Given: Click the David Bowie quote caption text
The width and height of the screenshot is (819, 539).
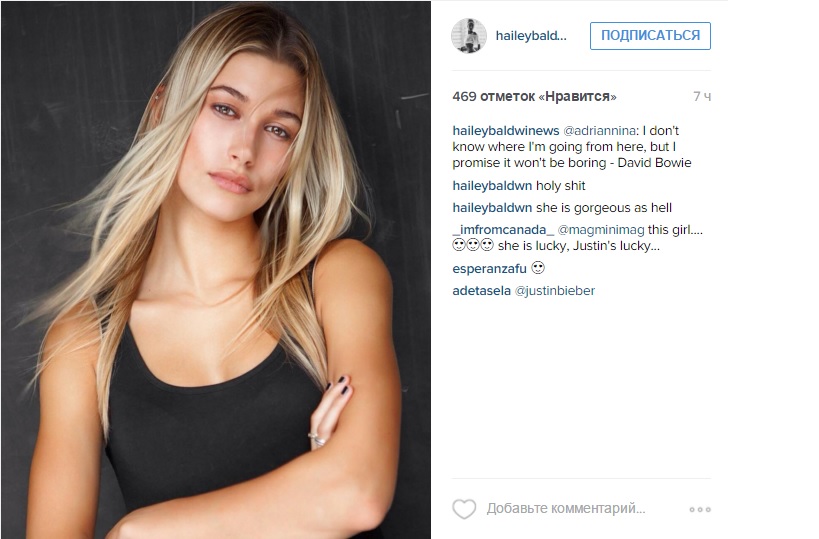Looking at the screenshot, I should click(571, 147).
